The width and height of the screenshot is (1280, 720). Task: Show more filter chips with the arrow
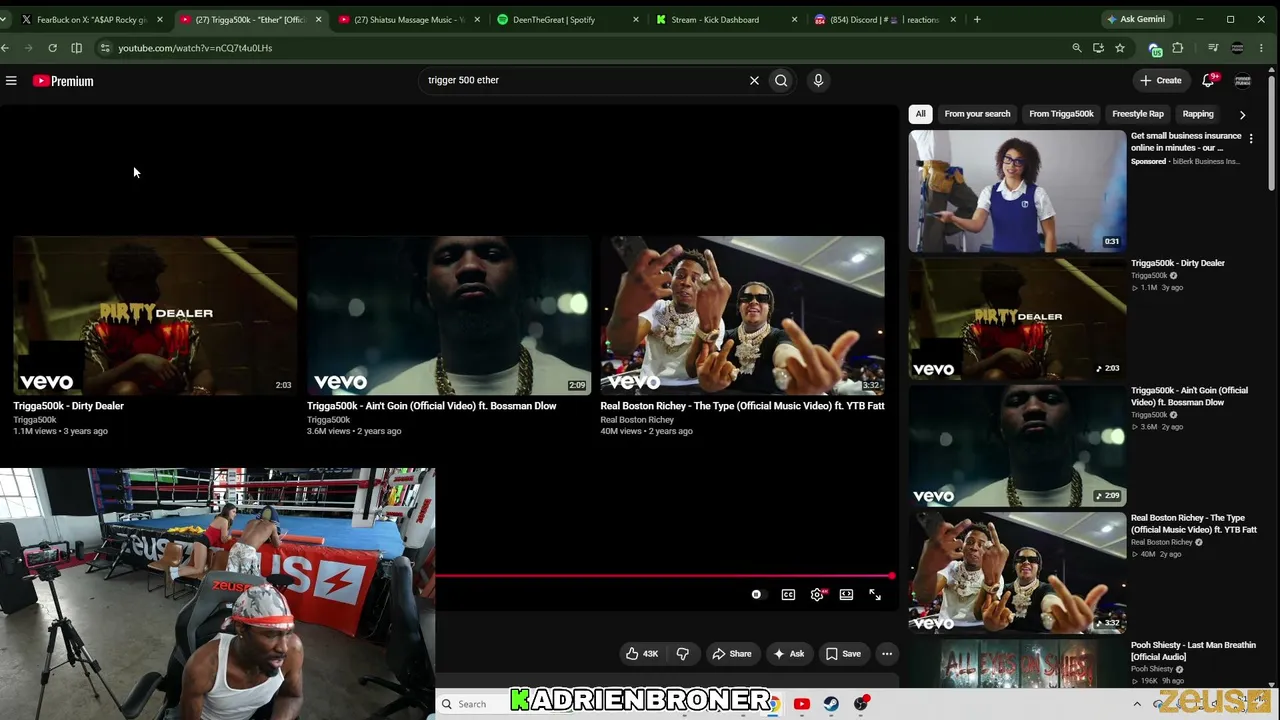click(x=1242, y=114)
